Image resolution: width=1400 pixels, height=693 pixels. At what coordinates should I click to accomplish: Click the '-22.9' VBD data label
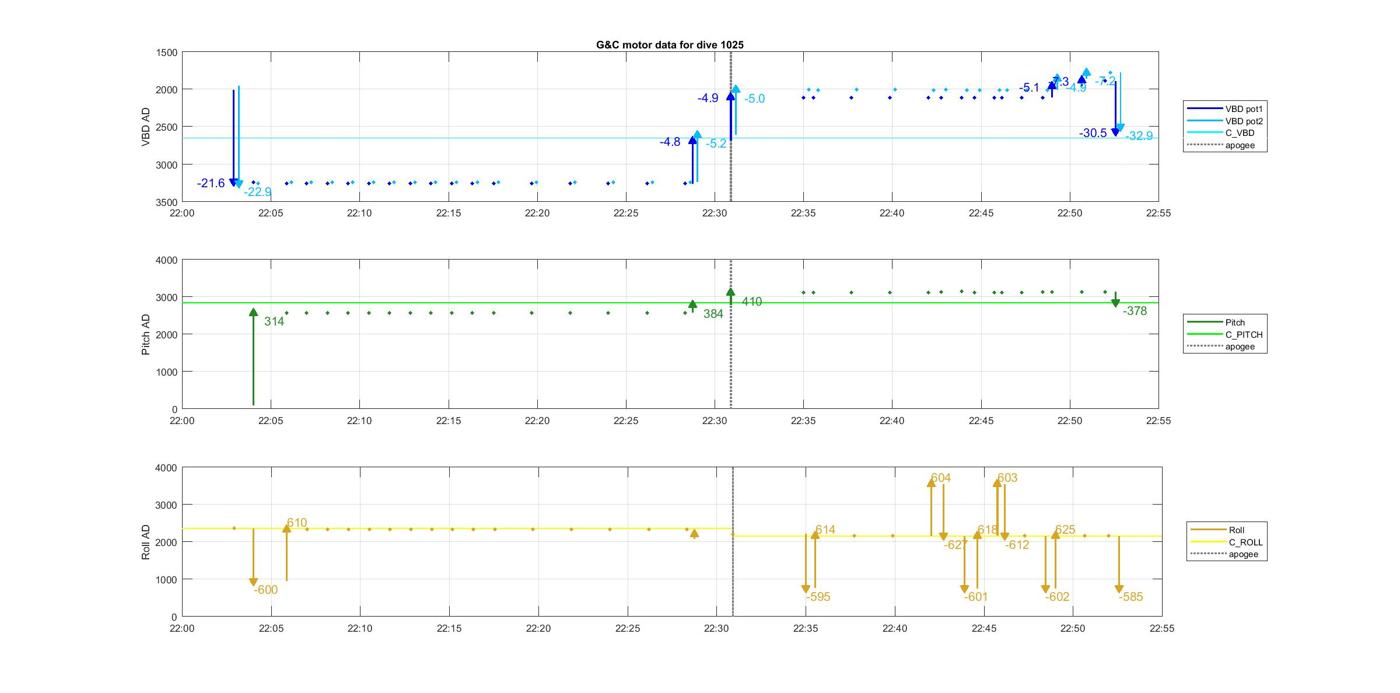point(258,192)
